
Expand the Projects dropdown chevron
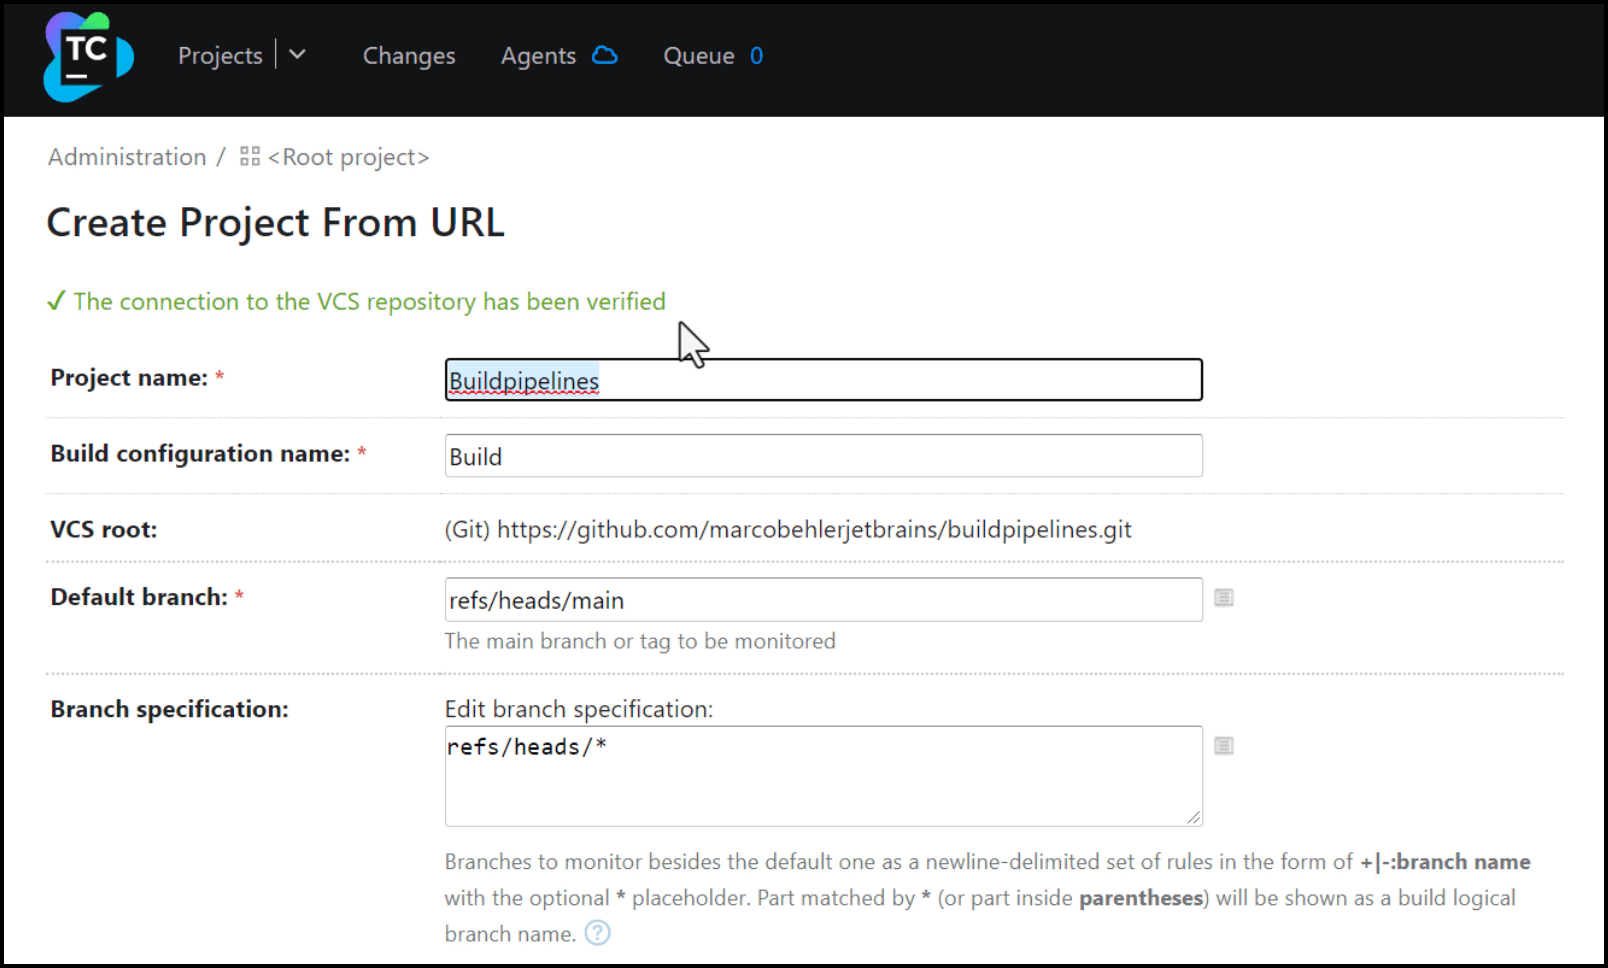[297, 55]
